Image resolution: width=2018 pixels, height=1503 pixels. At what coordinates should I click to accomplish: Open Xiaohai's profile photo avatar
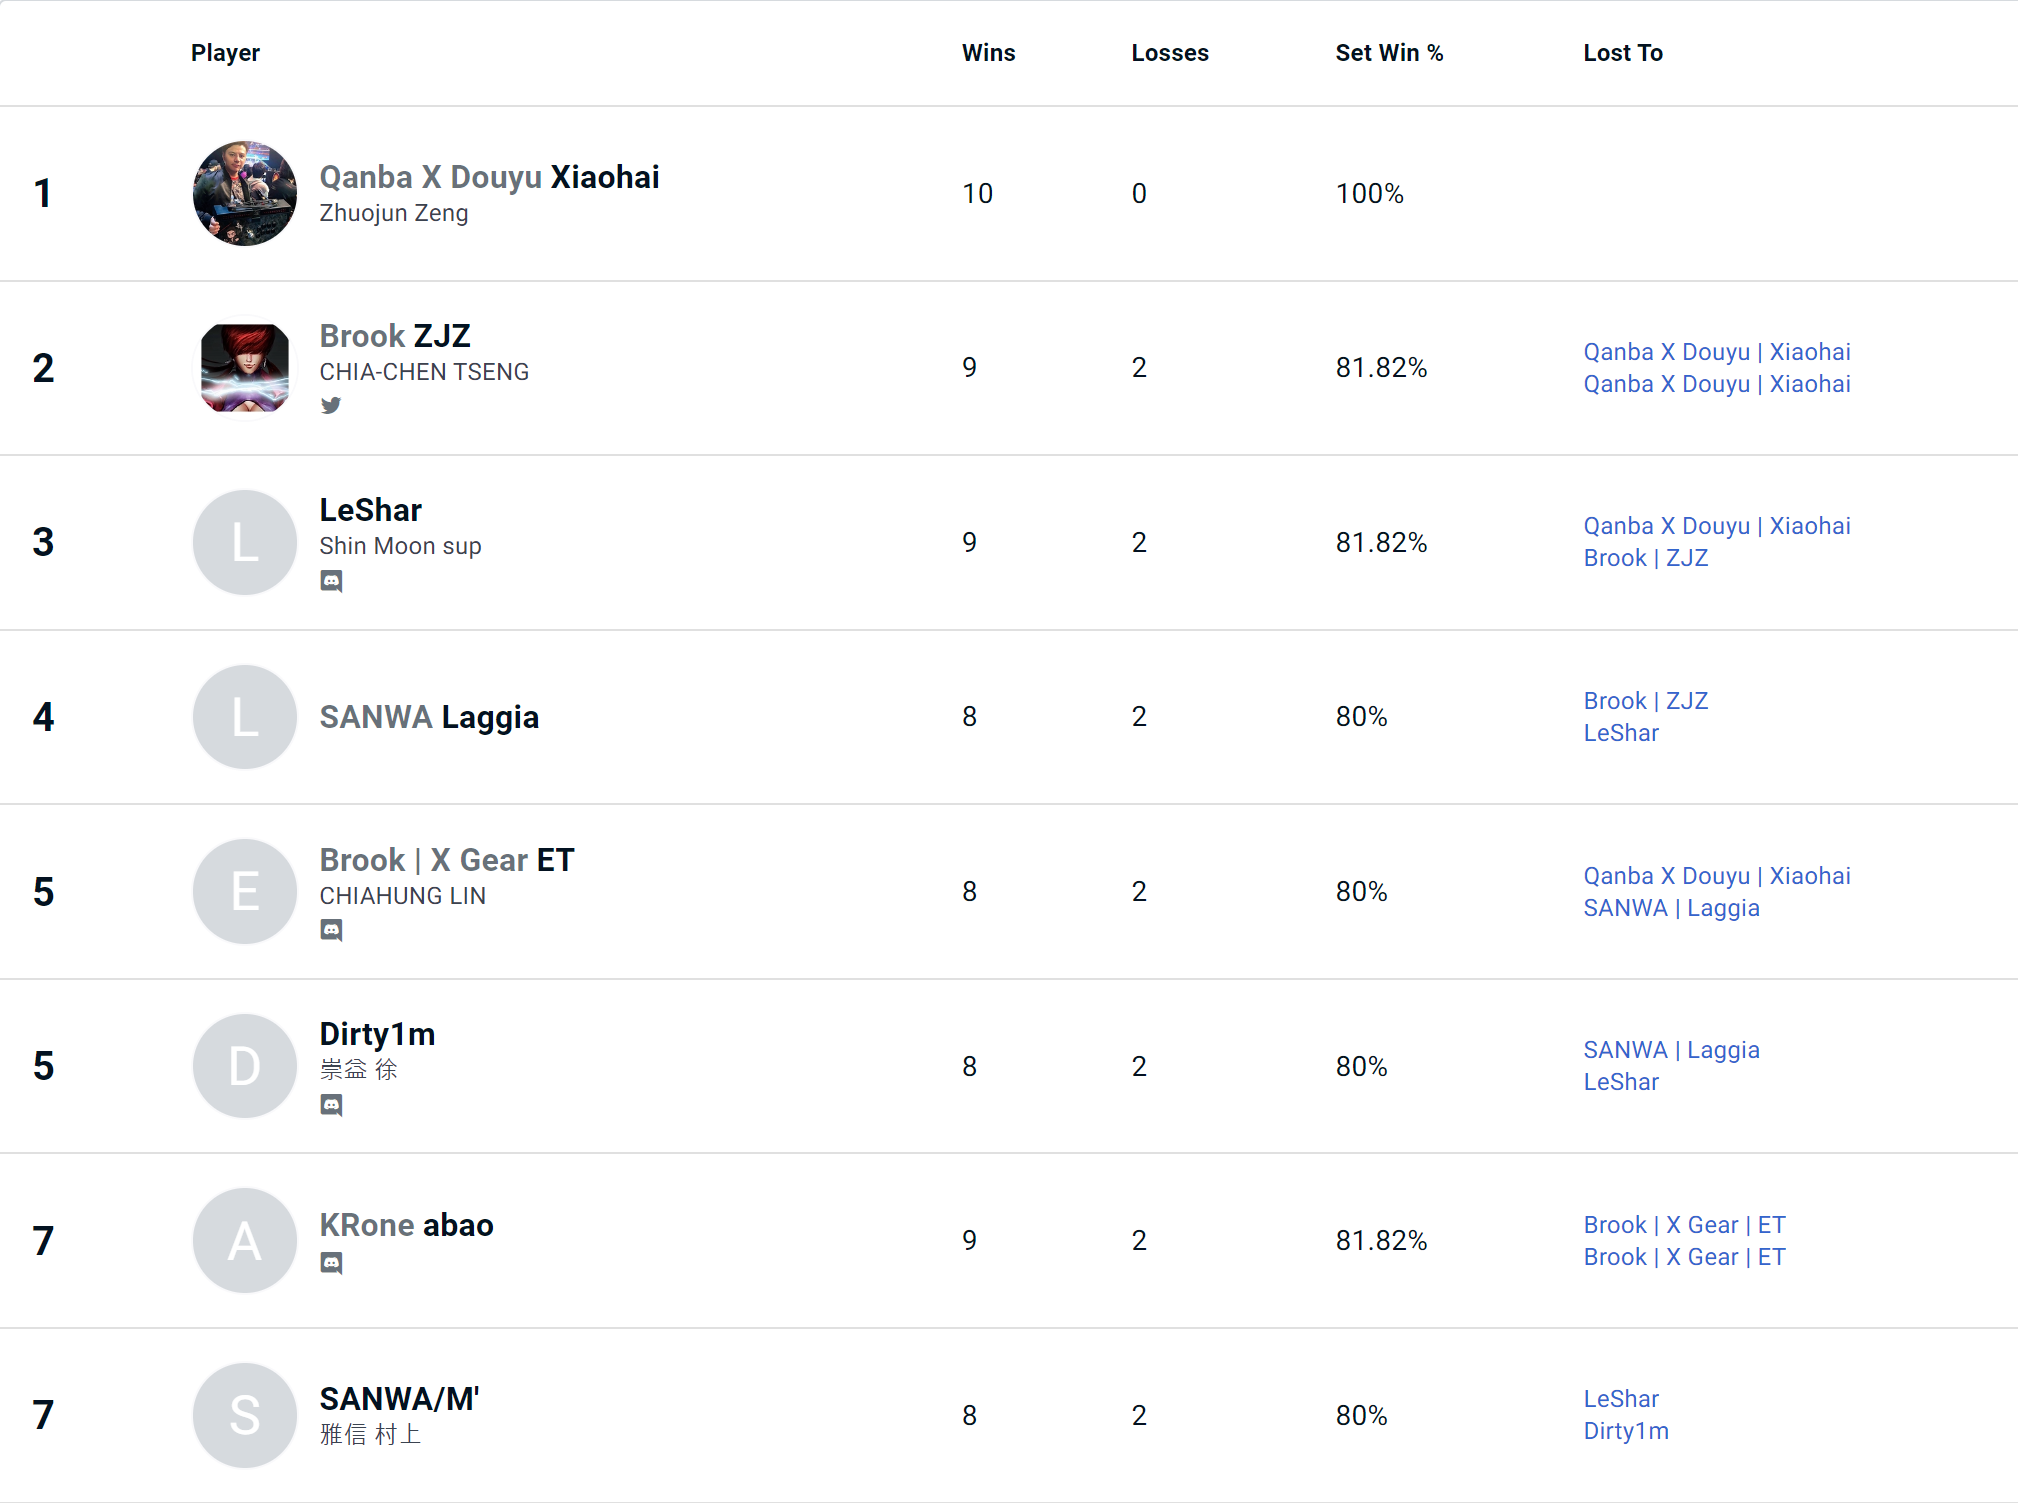coord(245,193)
